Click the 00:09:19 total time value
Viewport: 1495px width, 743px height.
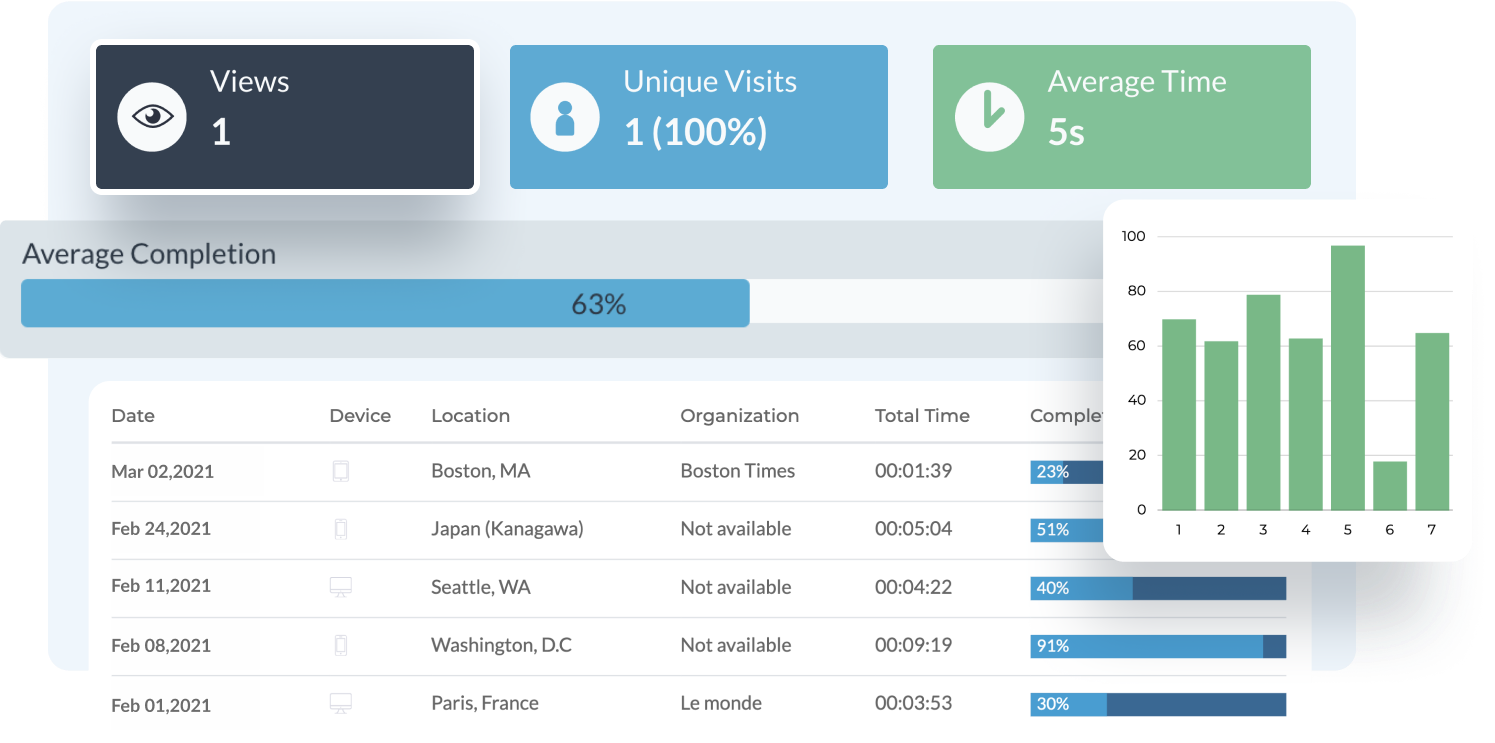click(913, 645)
